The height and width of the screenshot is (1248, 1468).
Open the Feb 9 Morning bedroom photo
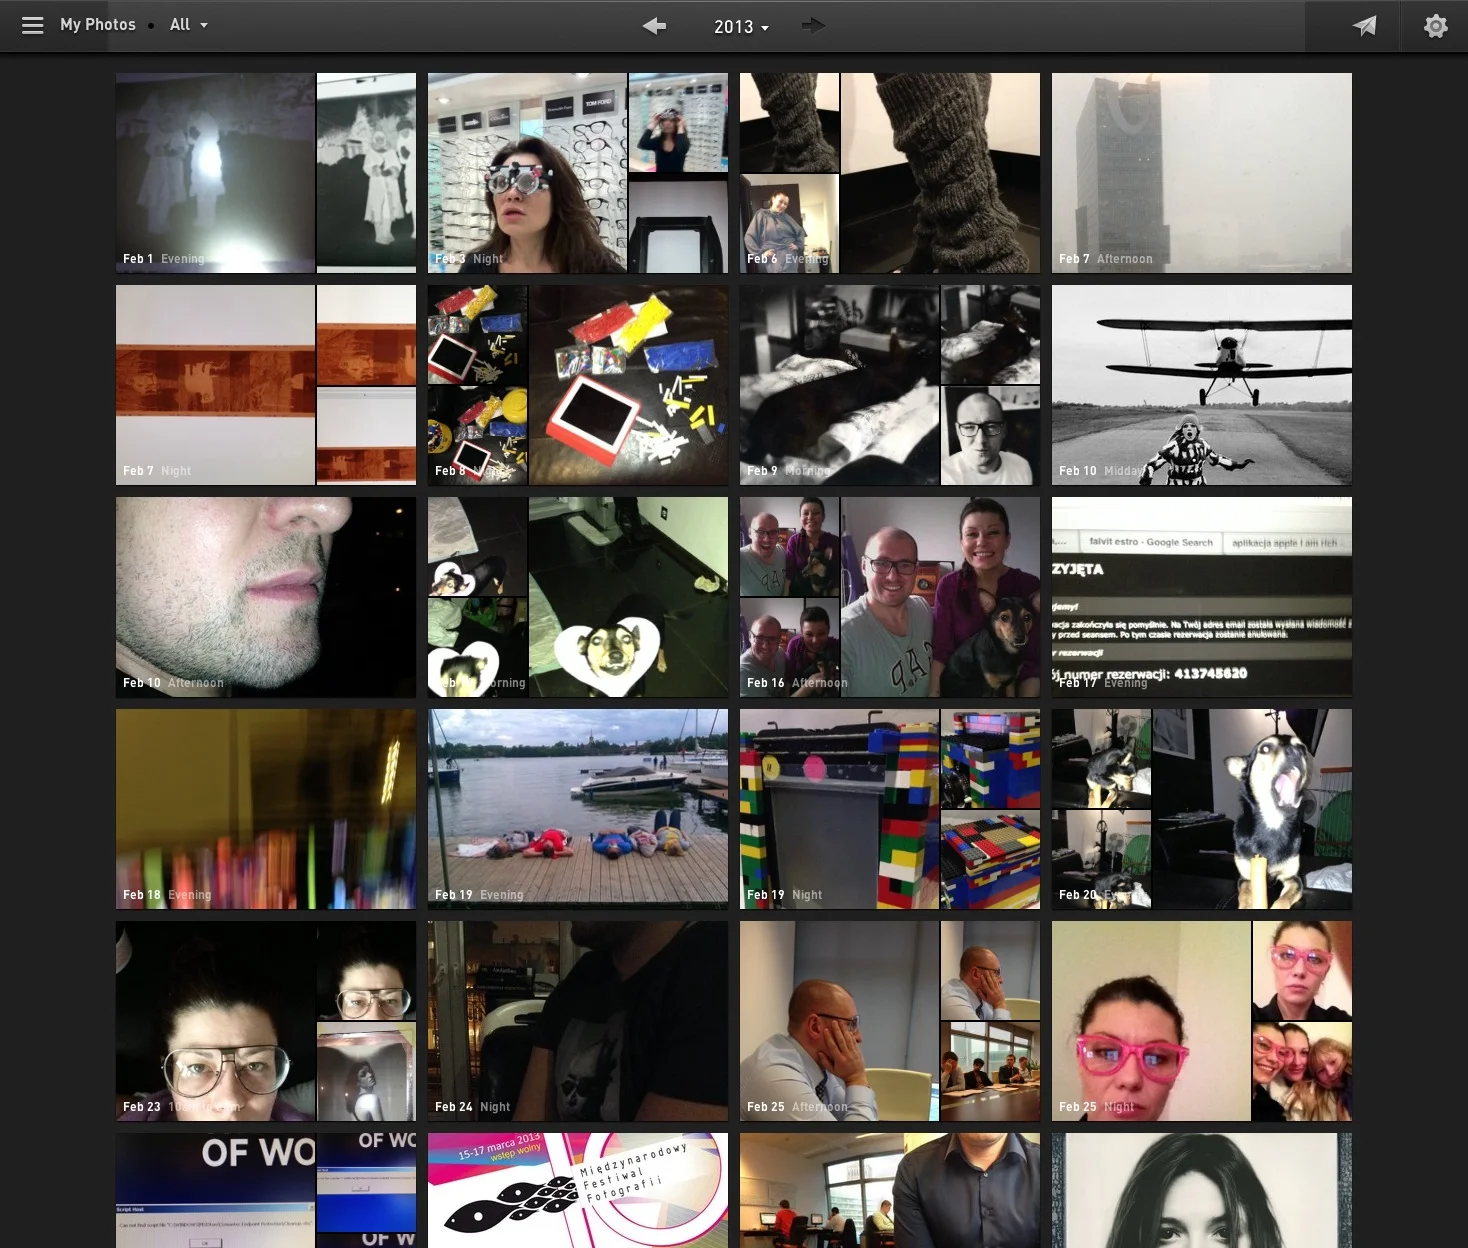[839, 385]
